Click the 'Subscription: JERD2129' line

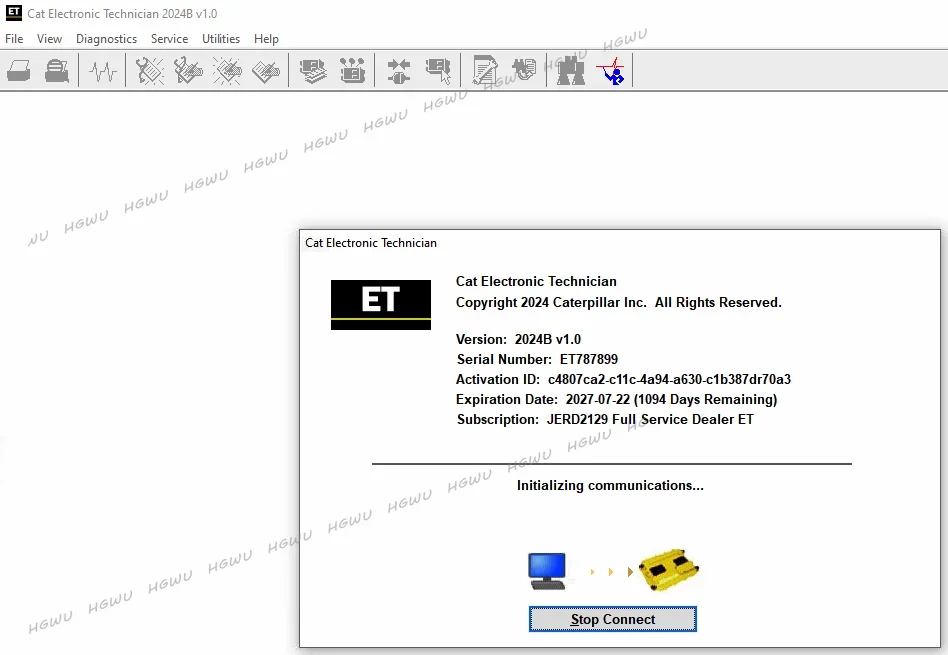point(605,419)
